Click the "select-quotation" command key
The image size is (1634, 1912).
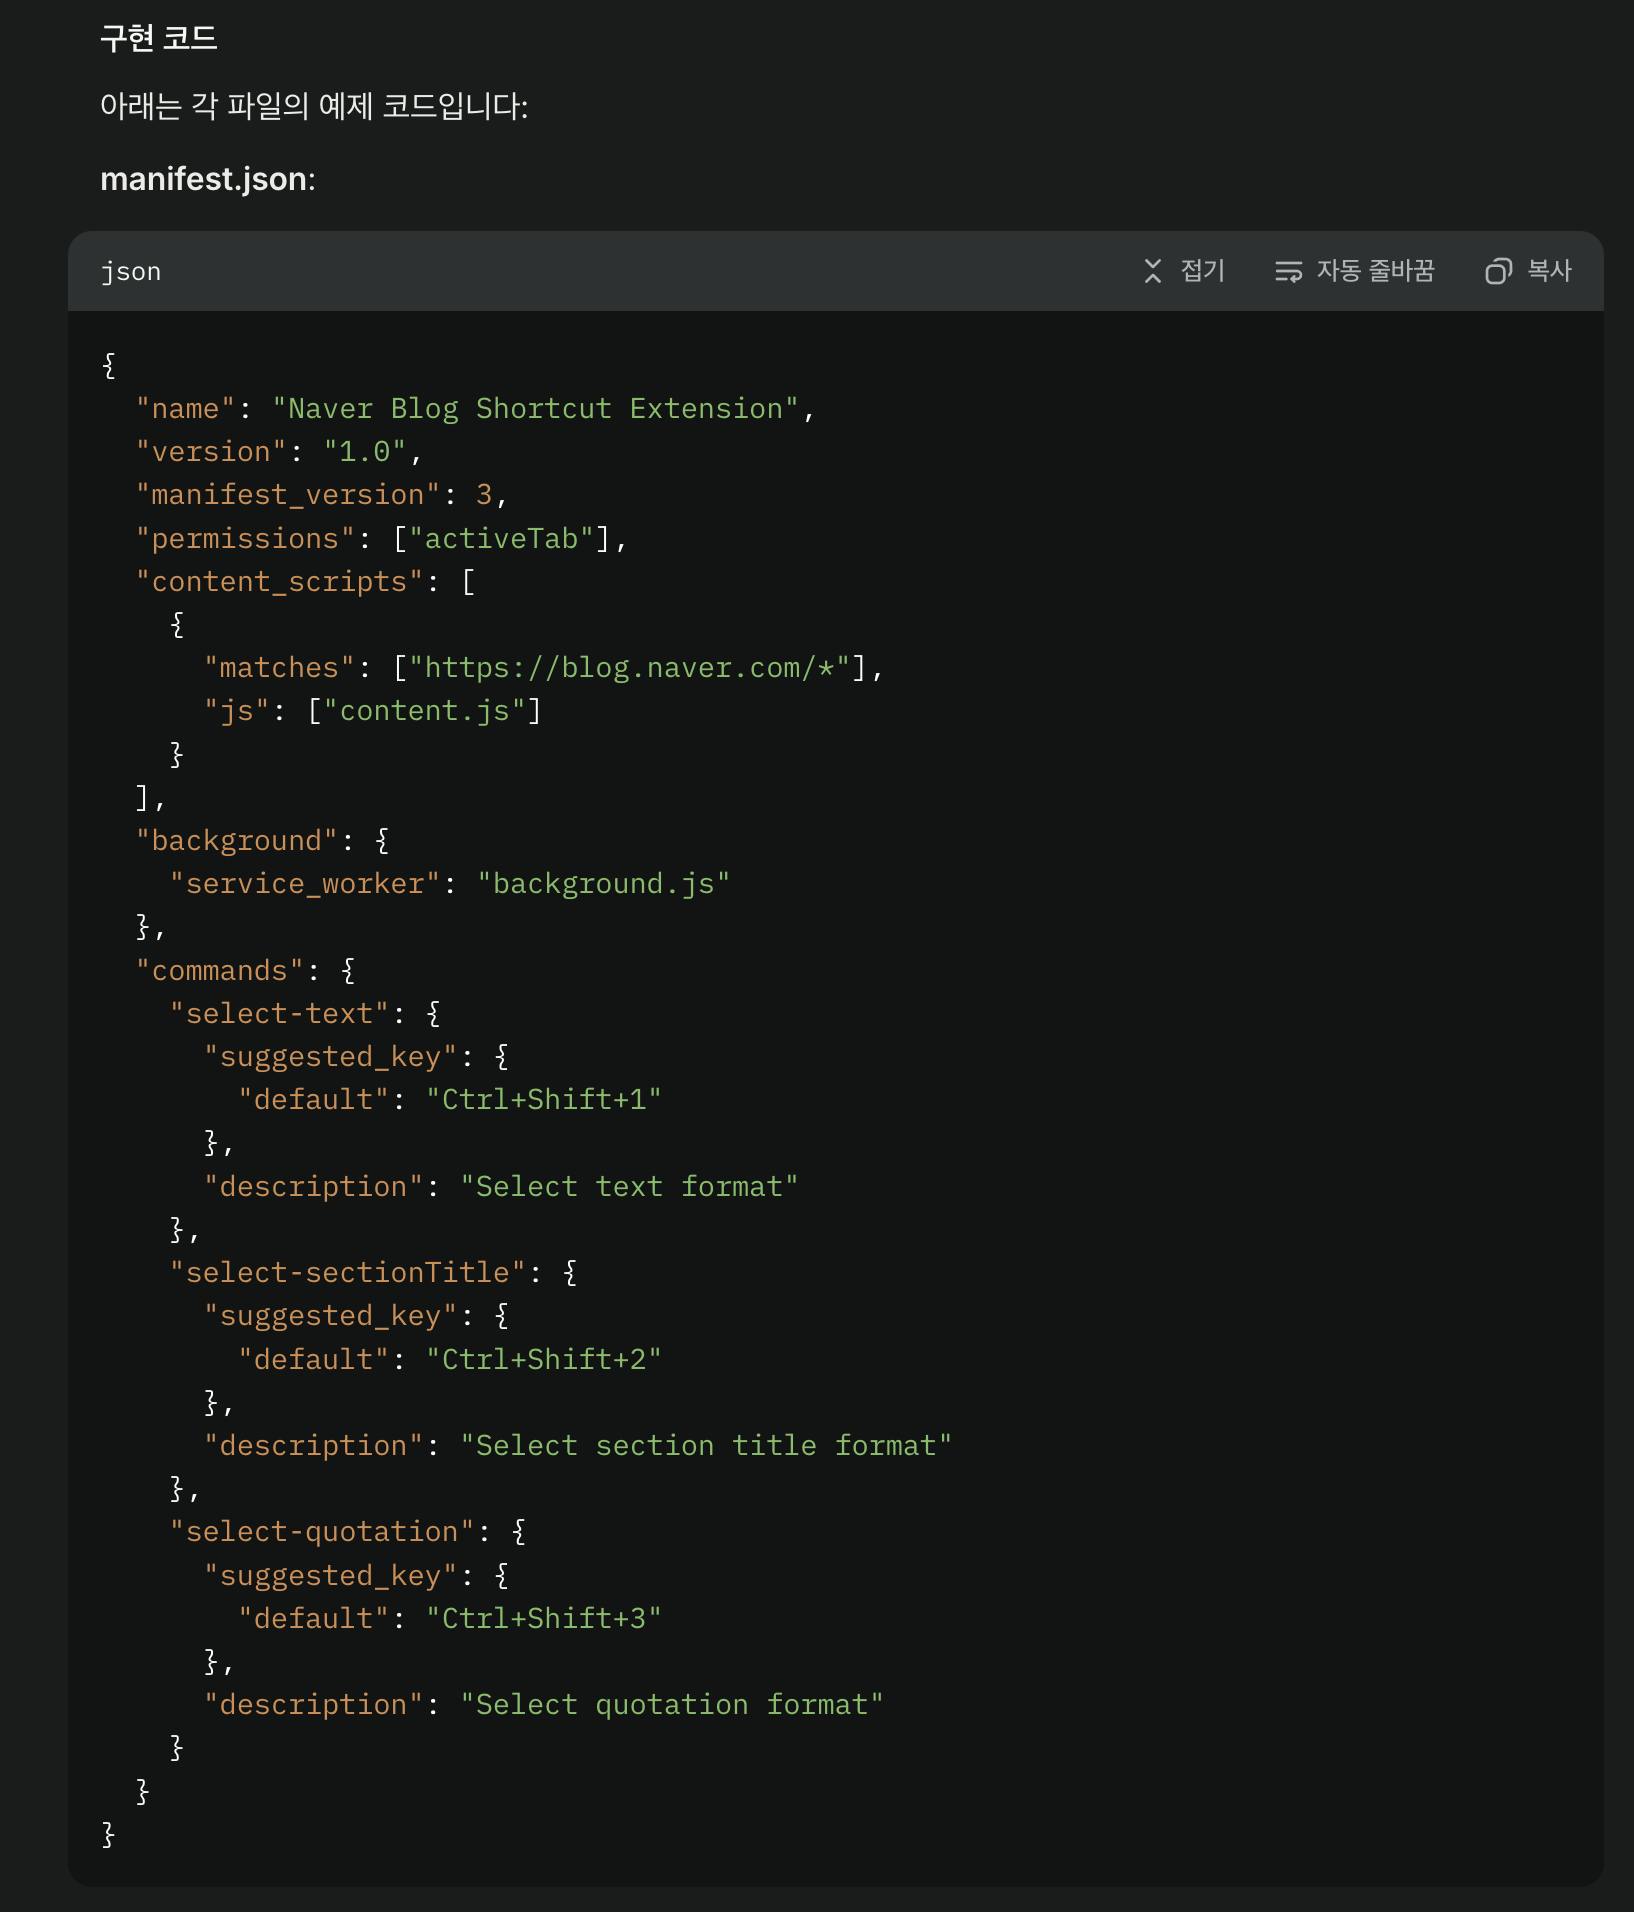tap(321, 1532)
